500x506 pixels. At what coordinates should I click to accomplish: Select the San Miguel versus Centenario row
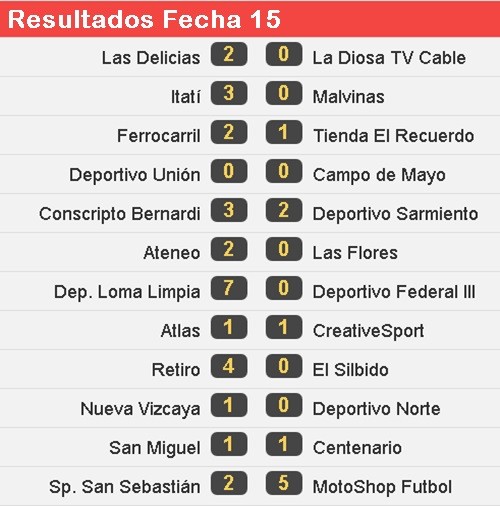coord(250,447)
